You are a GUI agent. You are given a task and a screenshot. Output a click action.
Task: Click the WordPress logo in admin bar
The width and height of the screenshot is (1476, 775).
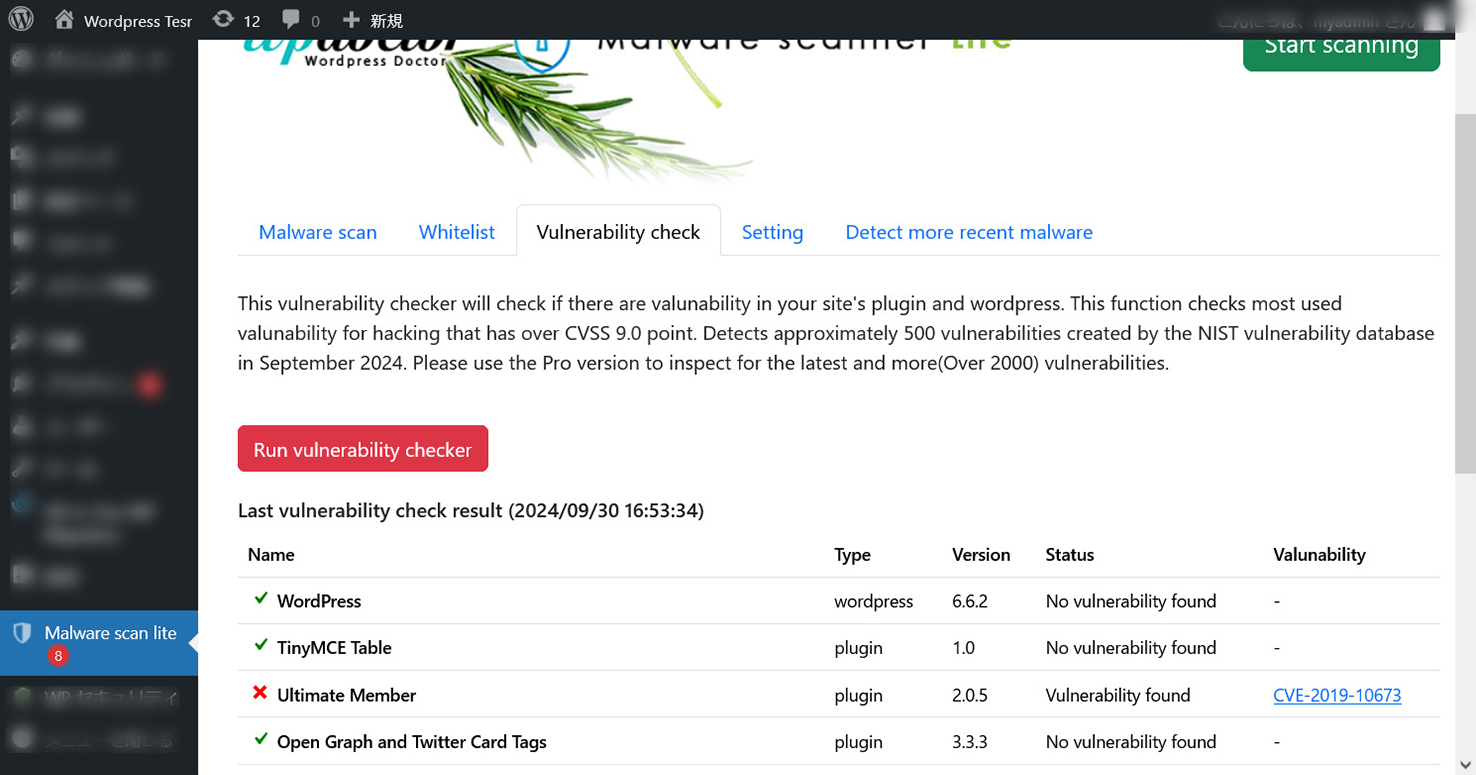[21, 19]
